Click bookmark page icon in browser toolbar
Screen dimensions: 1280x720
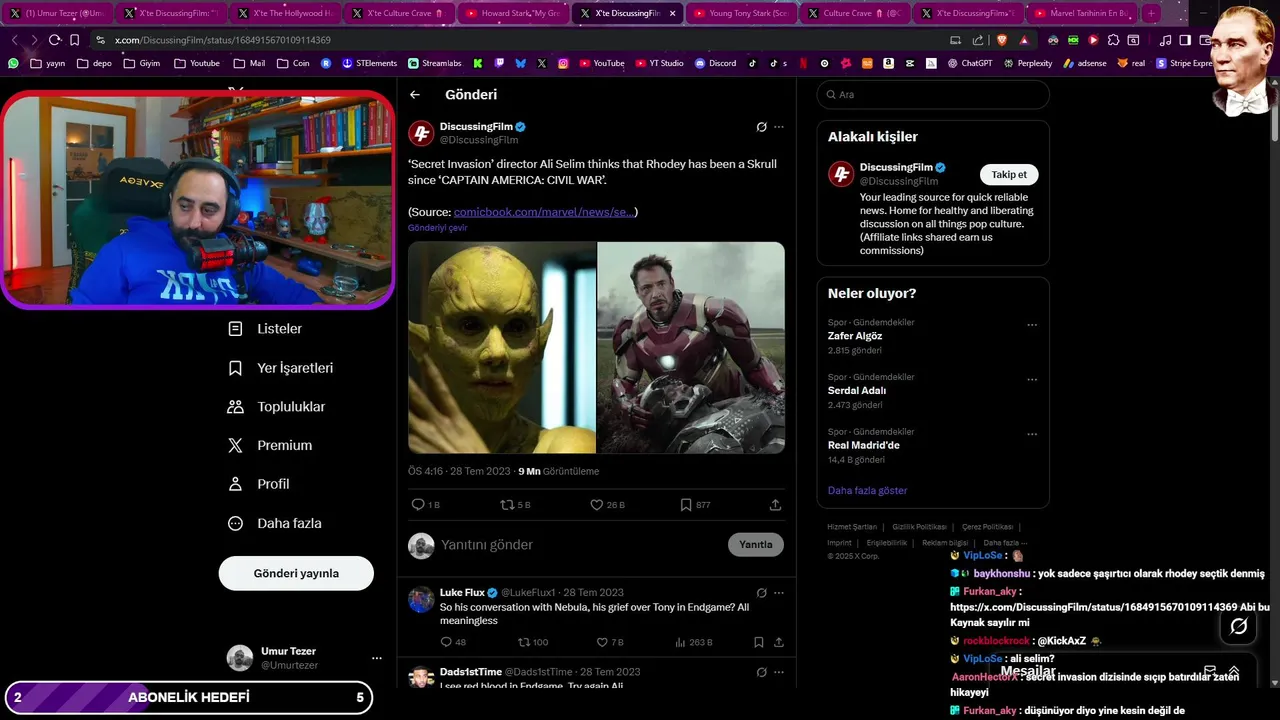click(74, 40)
